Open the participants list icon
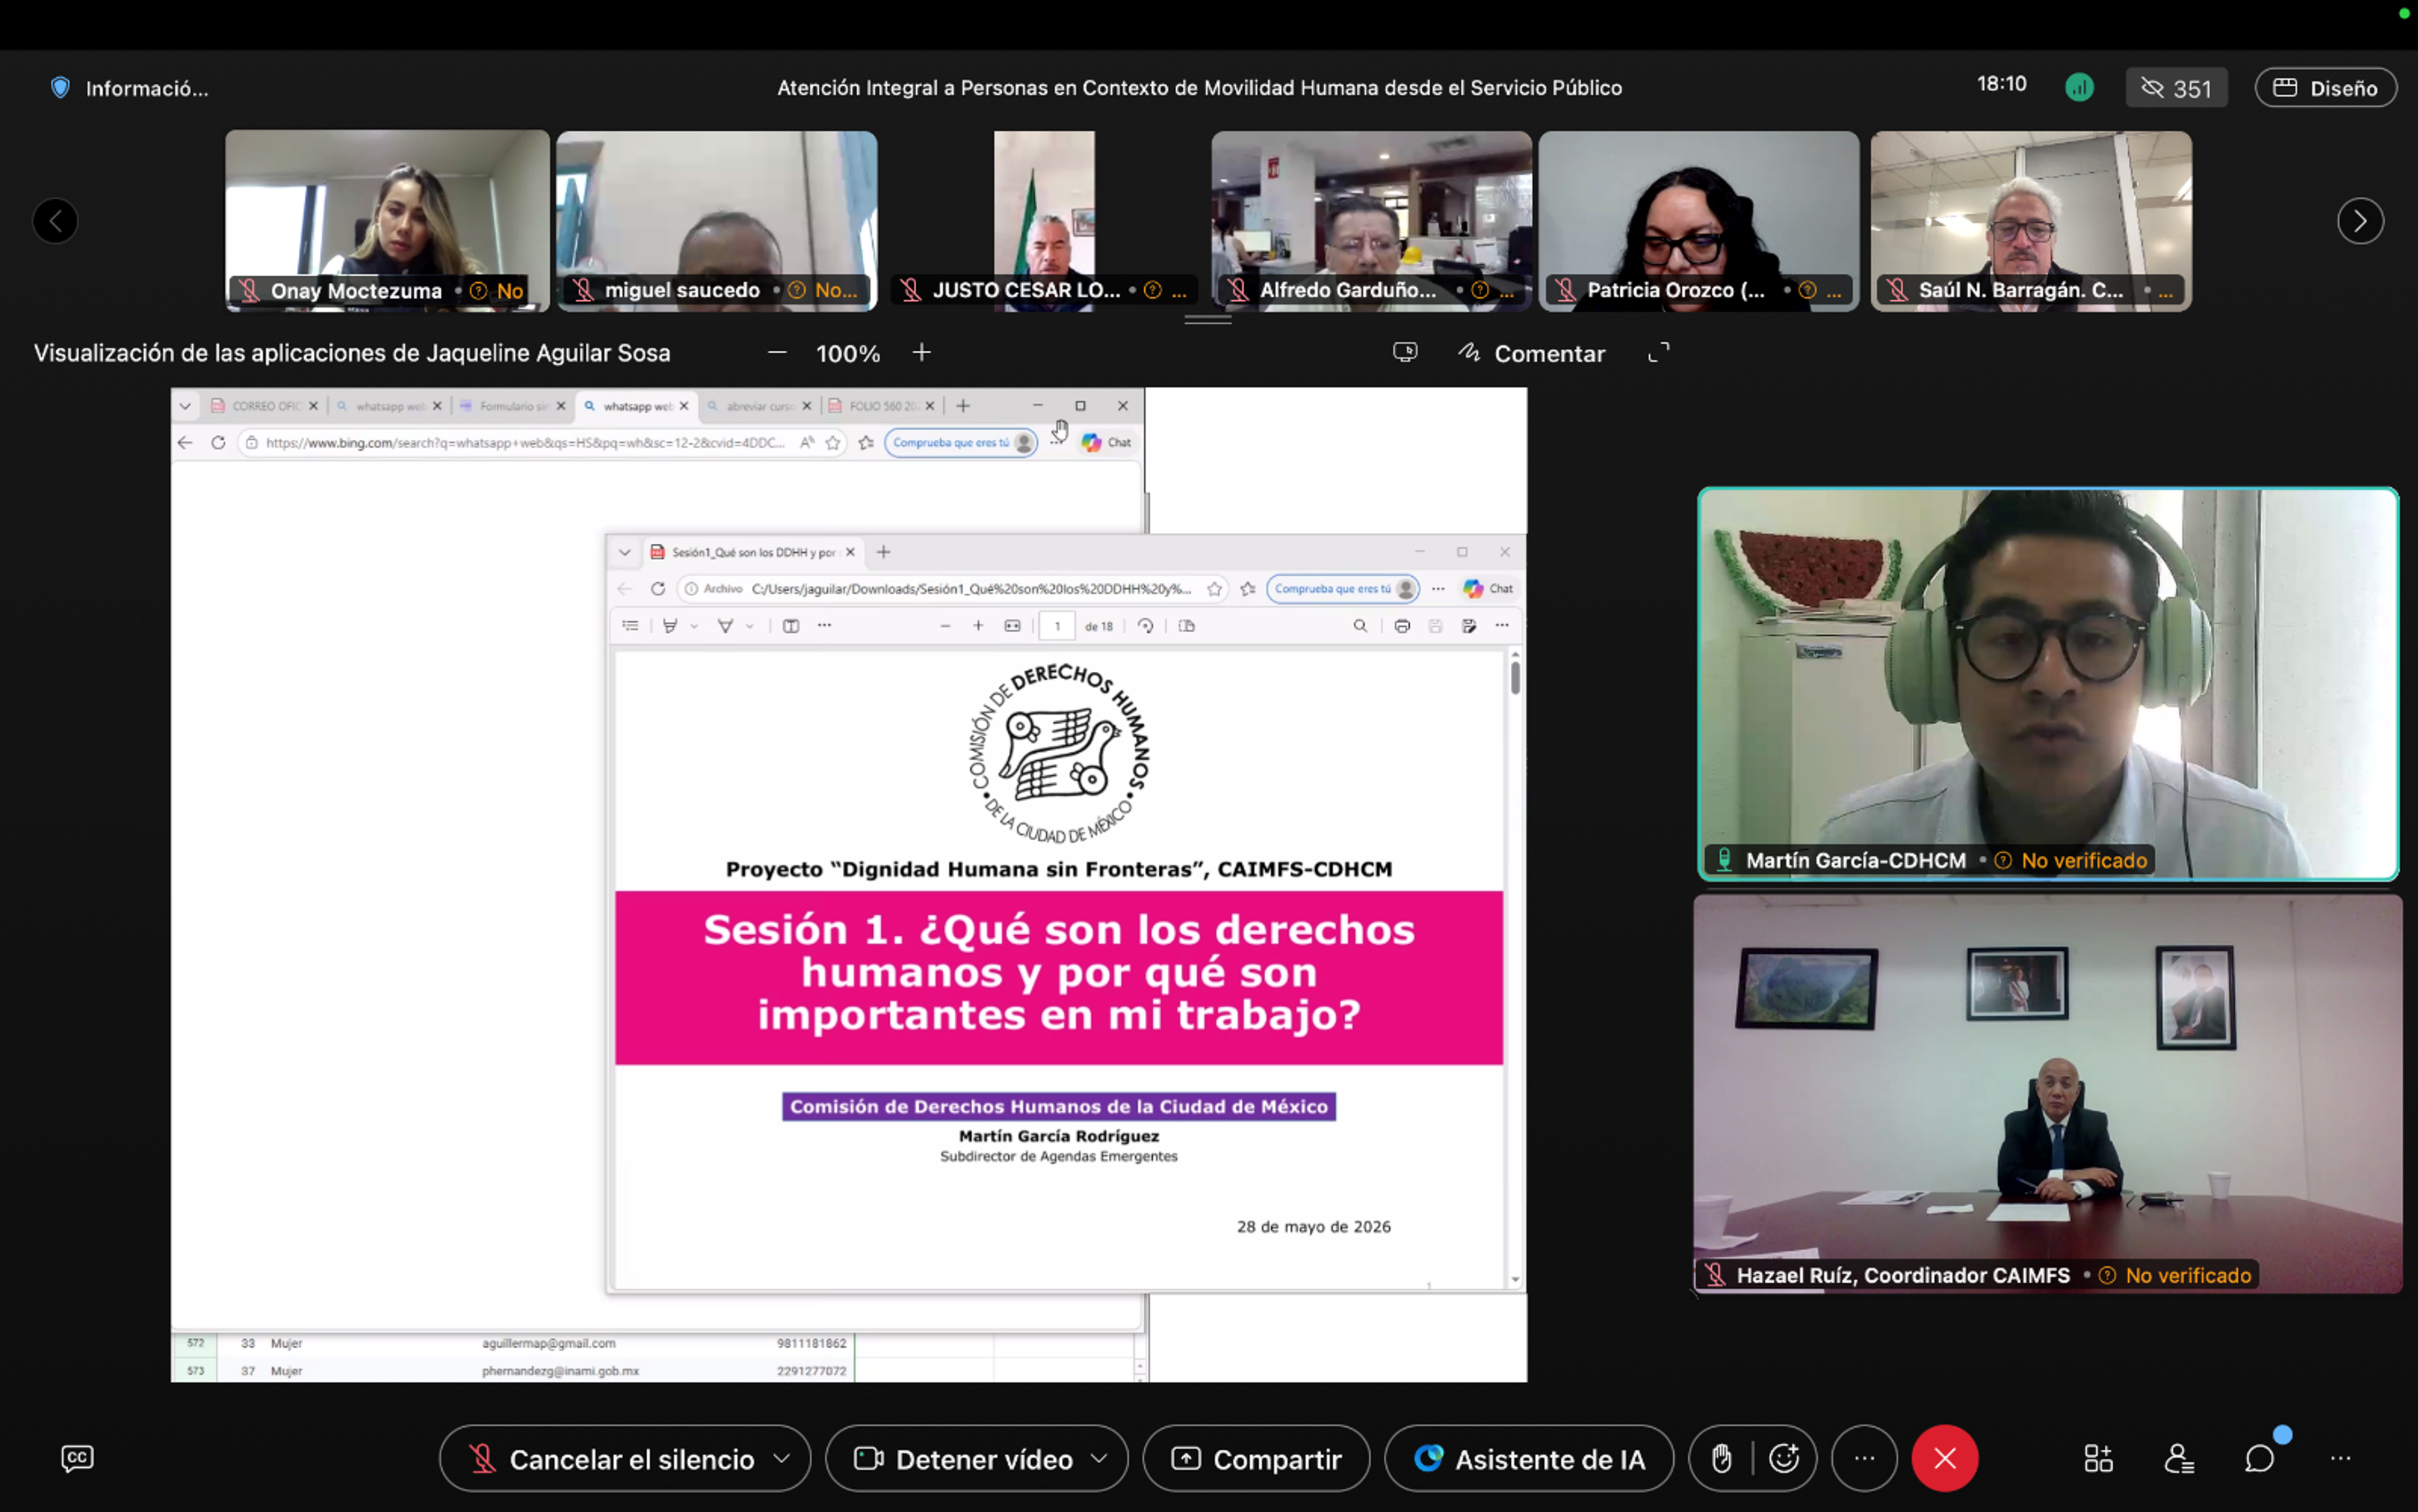 click(x=2179, y=1459)
